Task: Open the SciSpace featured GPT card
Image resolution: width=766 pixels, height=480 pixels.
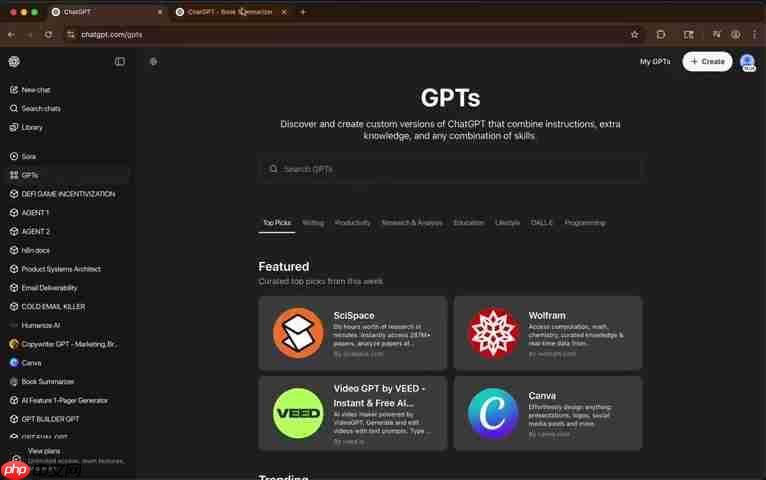Action: coord(353,333)
